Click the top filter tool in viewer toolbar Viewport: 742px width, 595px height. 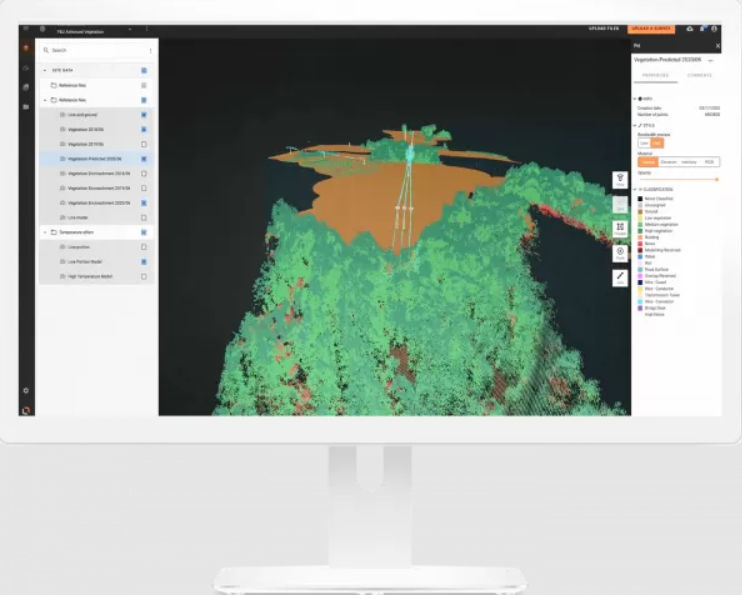[620, 180]
